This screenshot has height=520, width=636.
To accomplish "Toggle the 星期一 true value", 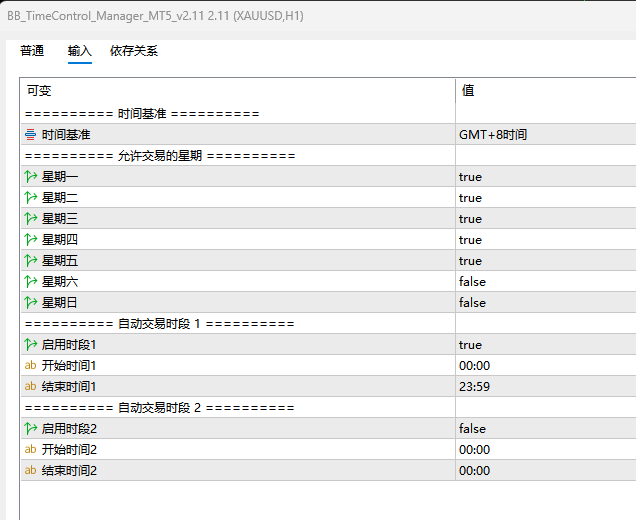I will pos(470,177).
